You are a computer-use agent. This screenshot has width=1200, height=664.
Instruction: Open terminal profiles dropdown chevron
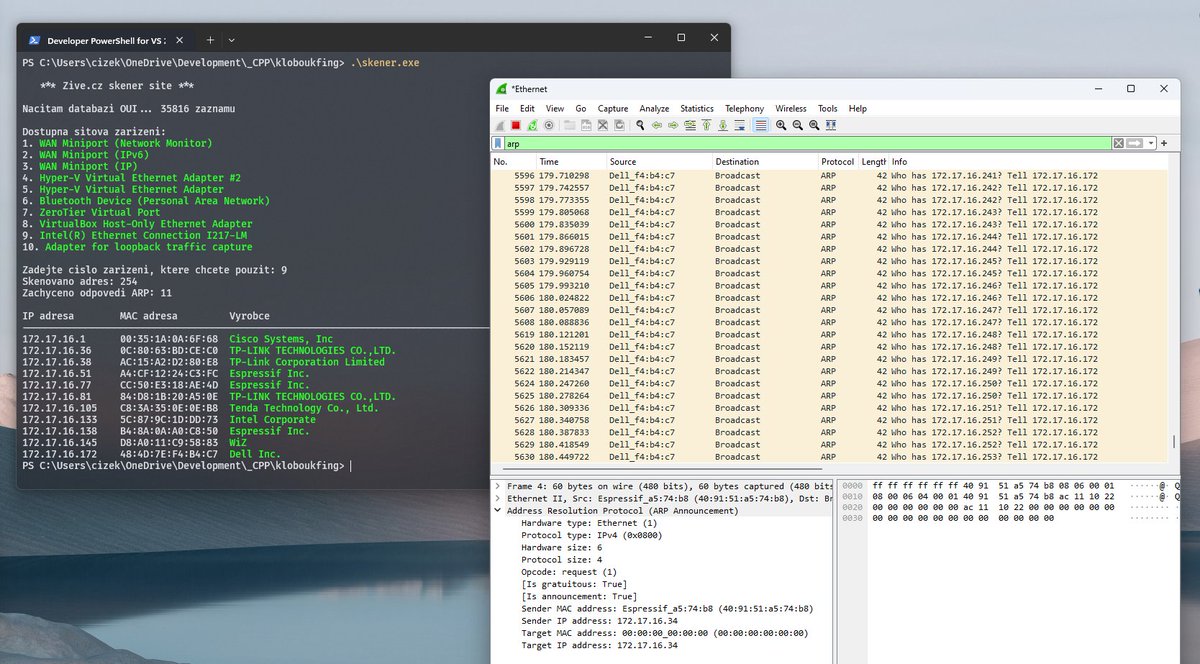(x=232, y=39)
